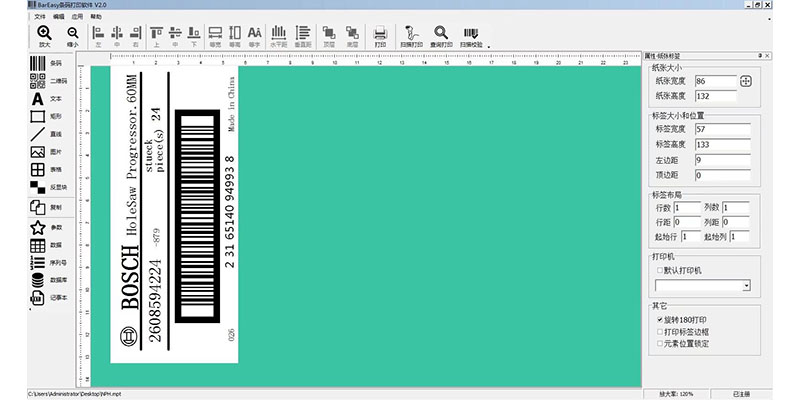The height and width of the screenshot is (400, 800).
Task: Click the column count (列数) field
Action: click(735, 208)
